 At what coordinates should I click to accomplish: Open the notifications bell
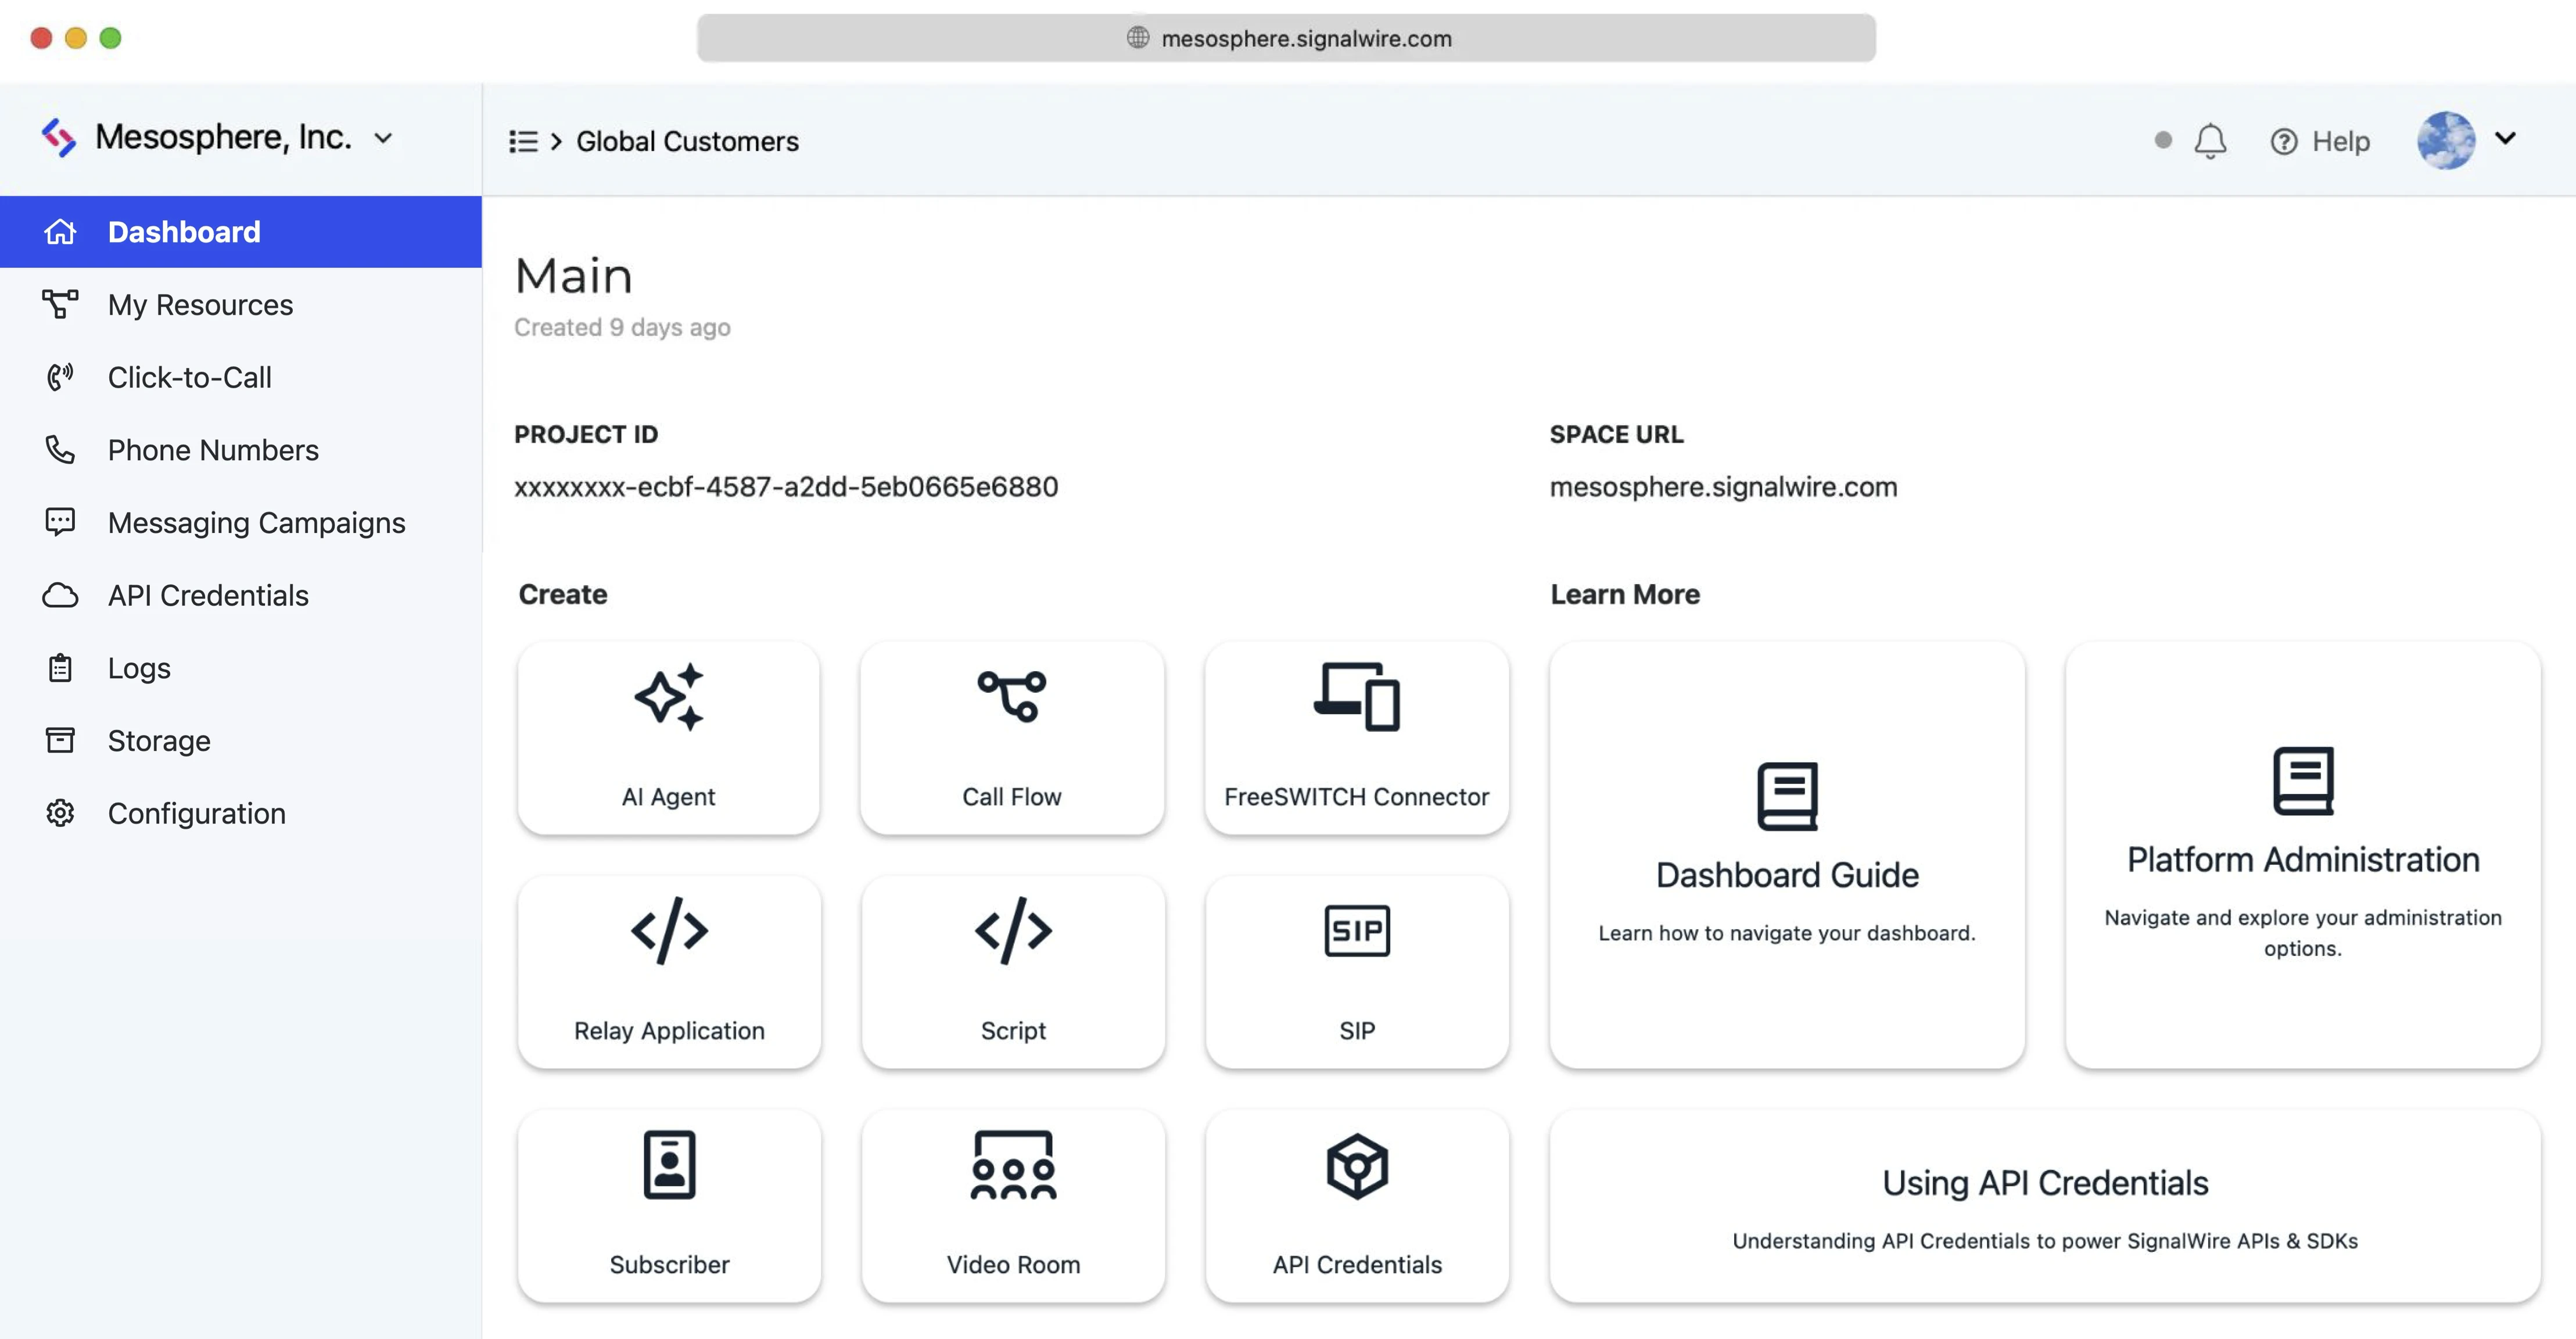pyautogui.click(x=2210, y=141)
